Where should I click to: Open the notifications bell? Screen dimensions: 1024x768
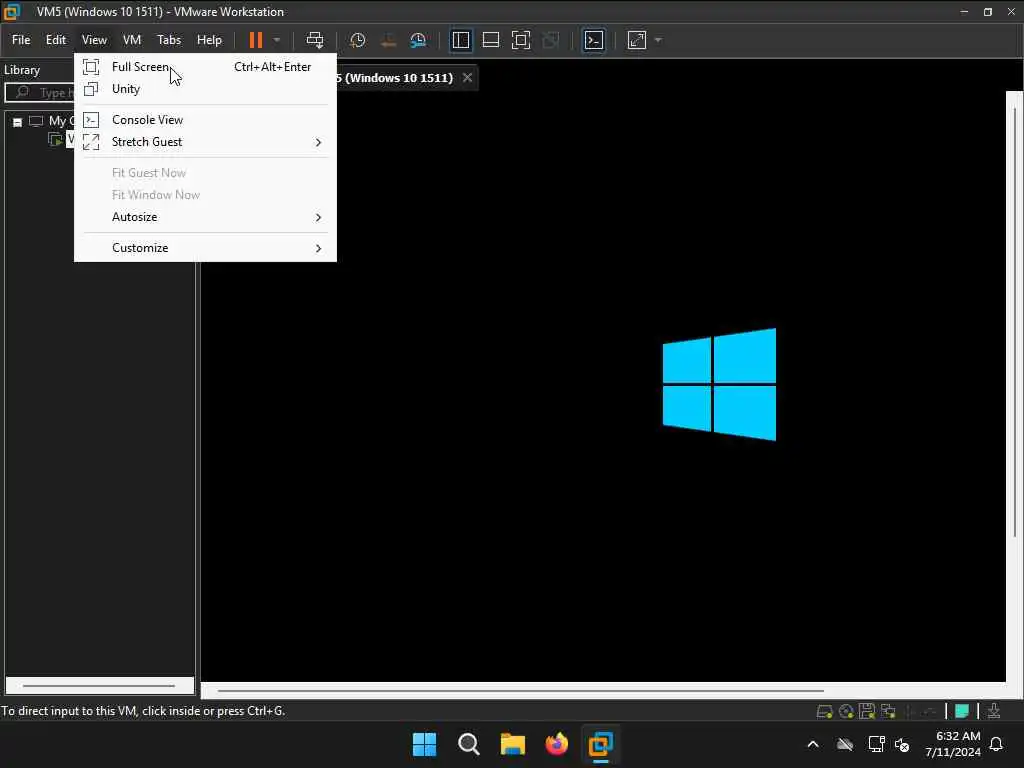point(997,744)
